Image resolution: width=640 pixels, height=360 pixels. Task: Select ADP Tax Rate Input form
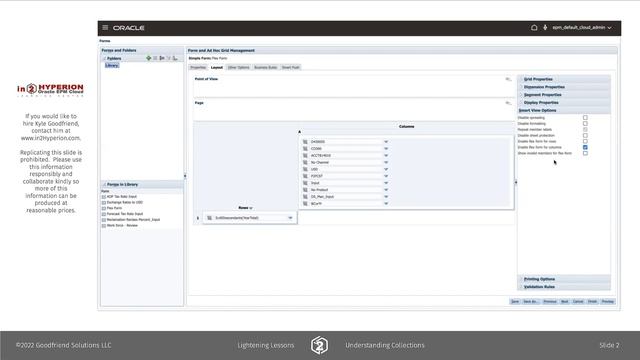tap(122, 196)
